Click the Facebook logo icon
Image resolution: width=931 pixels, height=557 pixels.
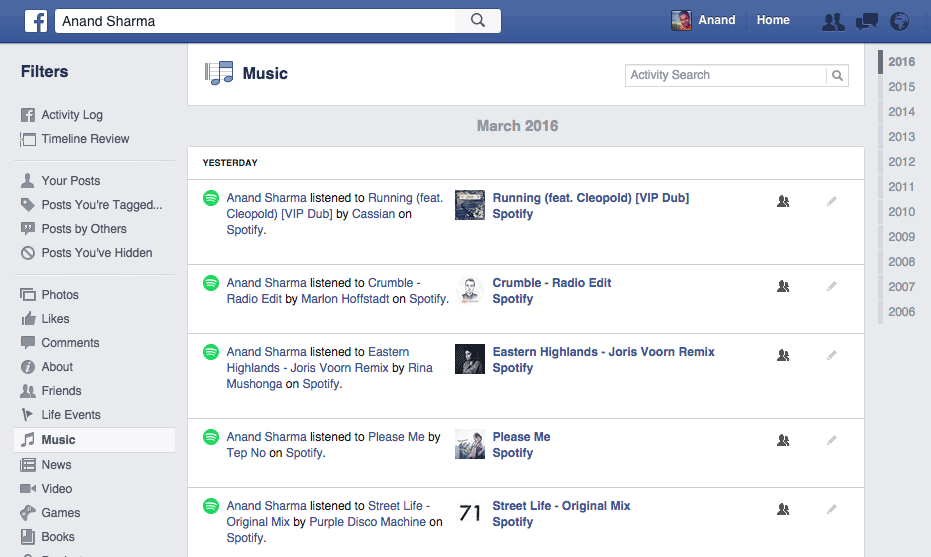coord(36,21)
